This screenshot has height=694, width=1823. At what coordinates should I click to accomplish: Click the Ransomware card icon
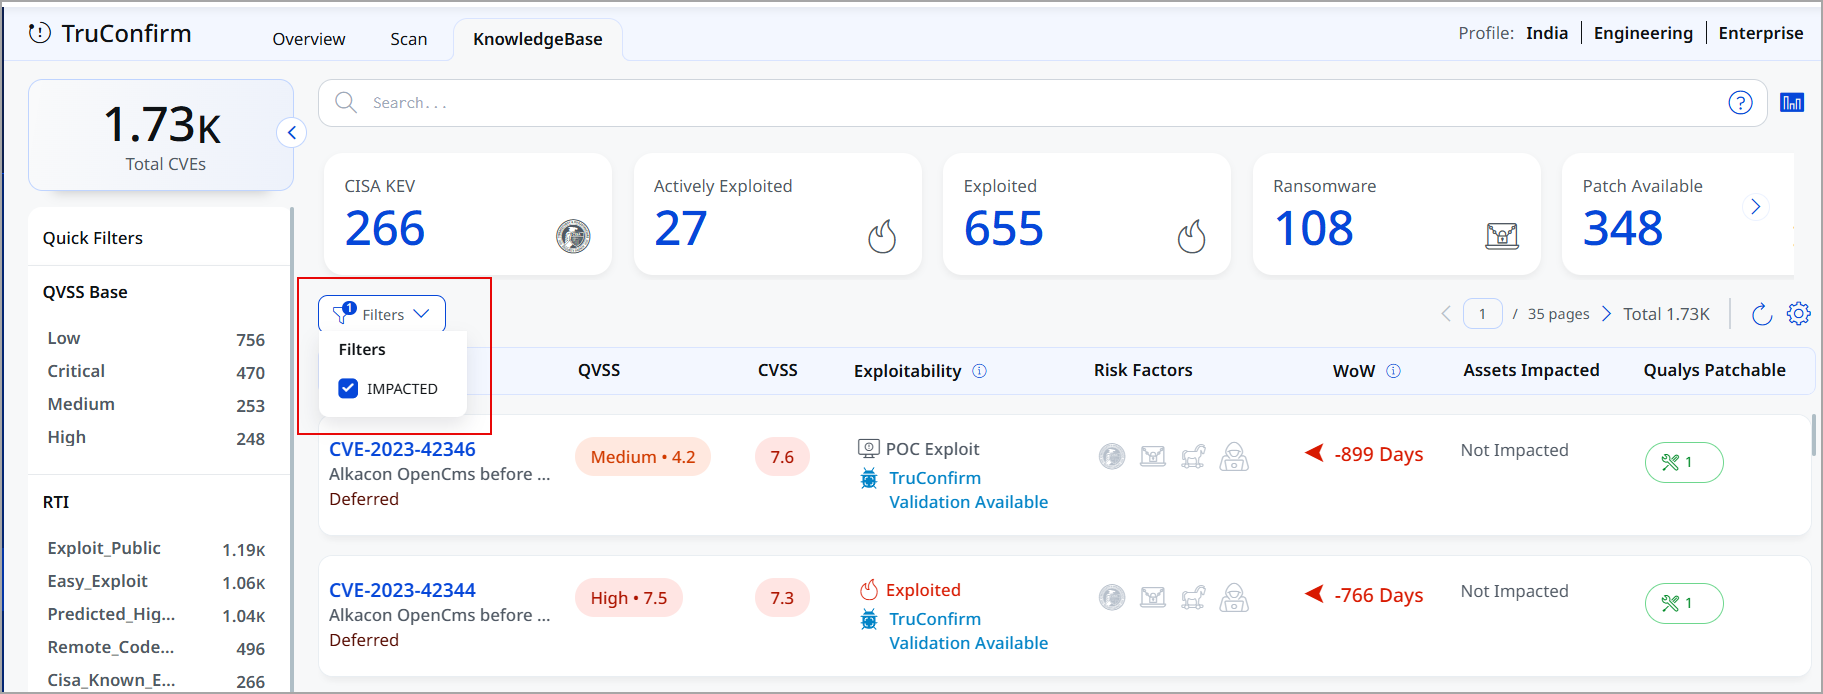point(1502,236)
